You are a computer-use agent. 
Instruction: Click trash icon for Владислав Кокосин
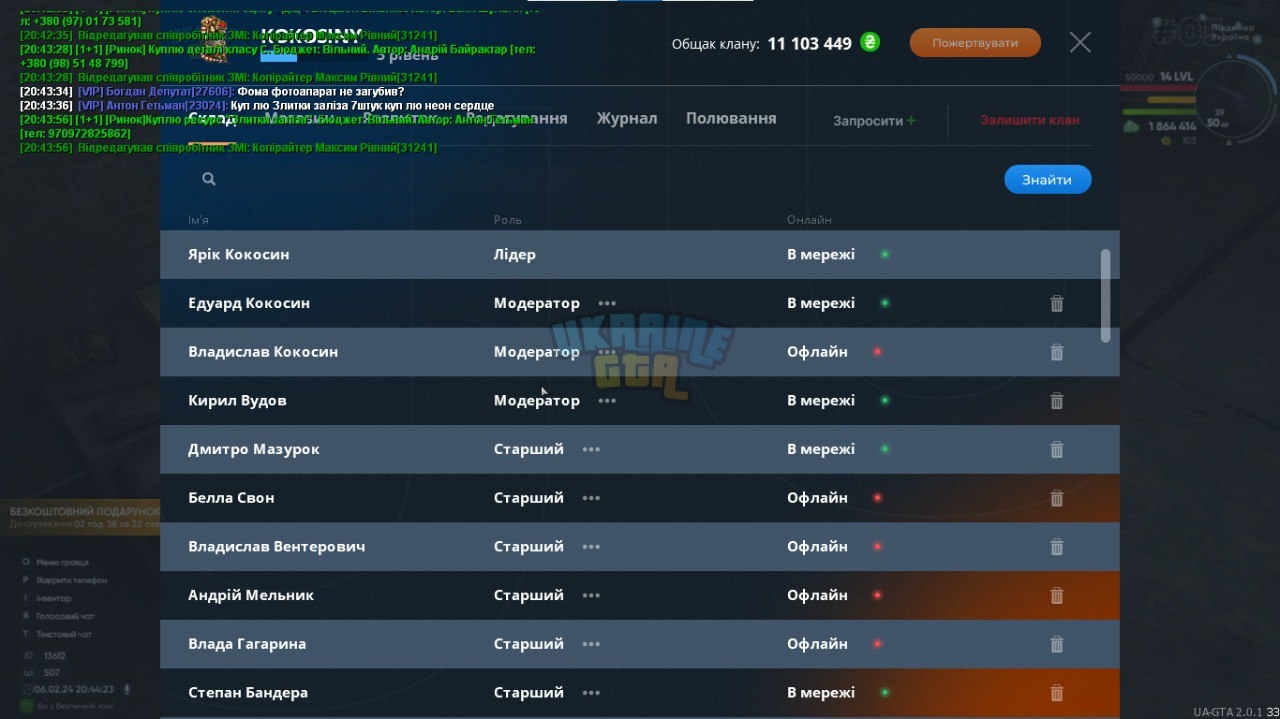coord(1056,352)
